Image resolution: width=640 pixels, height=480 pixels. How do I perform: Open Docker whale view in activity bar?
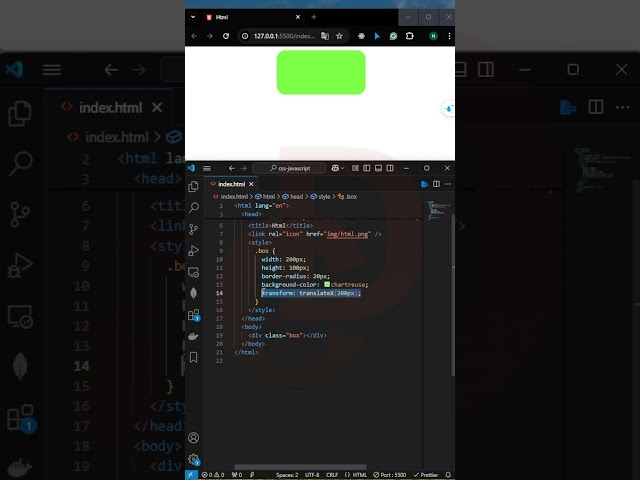tap(193, 336)
